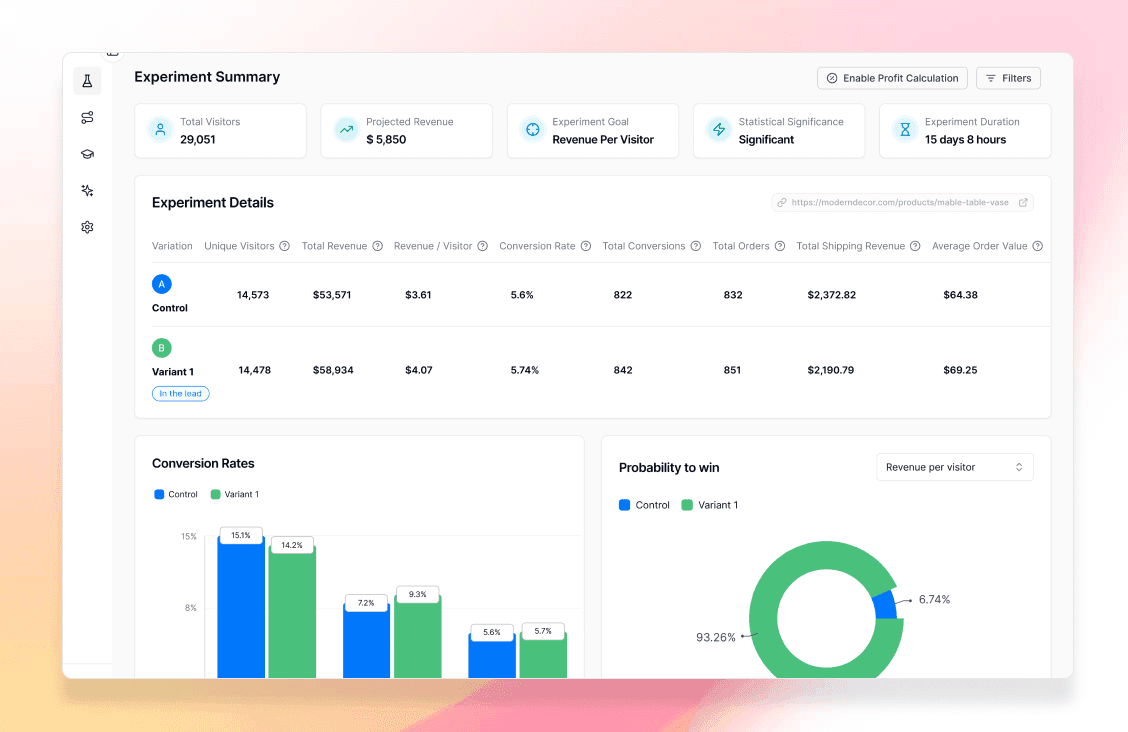Click help icon beside Unique Visitors
The width and height of the screenshot is (1128, 732).
[285, 246]
